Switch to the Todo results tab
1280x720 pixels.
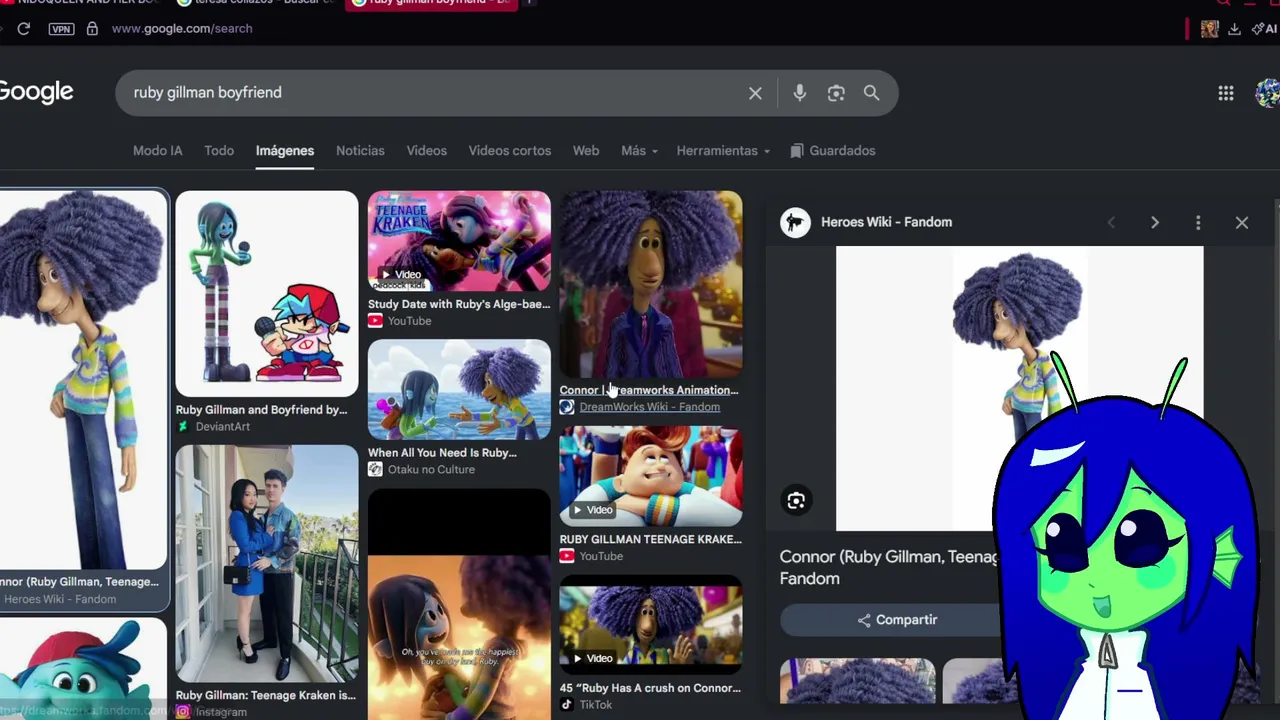pos(219,151)
